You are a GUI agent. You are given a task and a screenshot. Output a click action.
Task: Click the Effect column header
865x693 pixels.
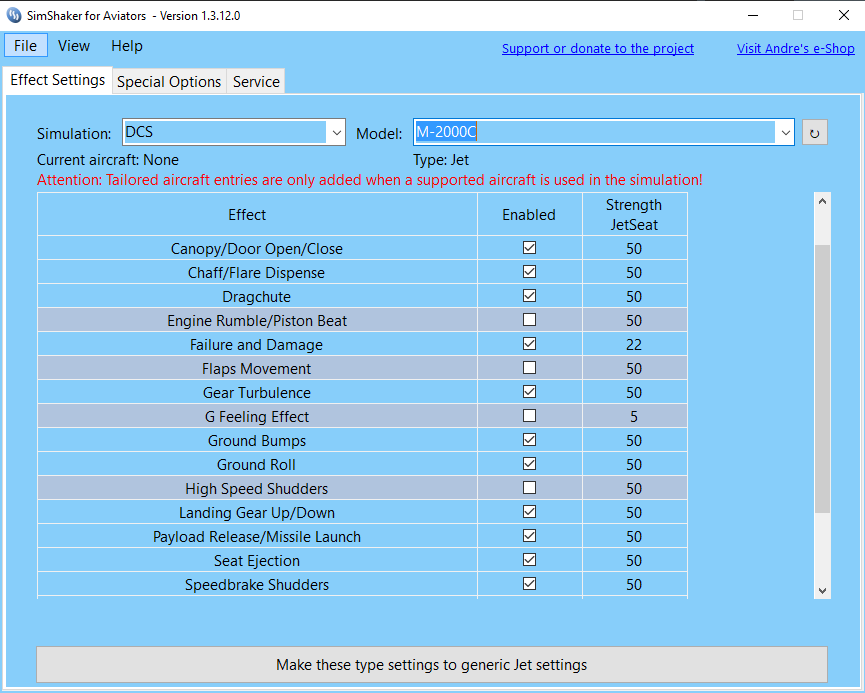pos(257,215)
